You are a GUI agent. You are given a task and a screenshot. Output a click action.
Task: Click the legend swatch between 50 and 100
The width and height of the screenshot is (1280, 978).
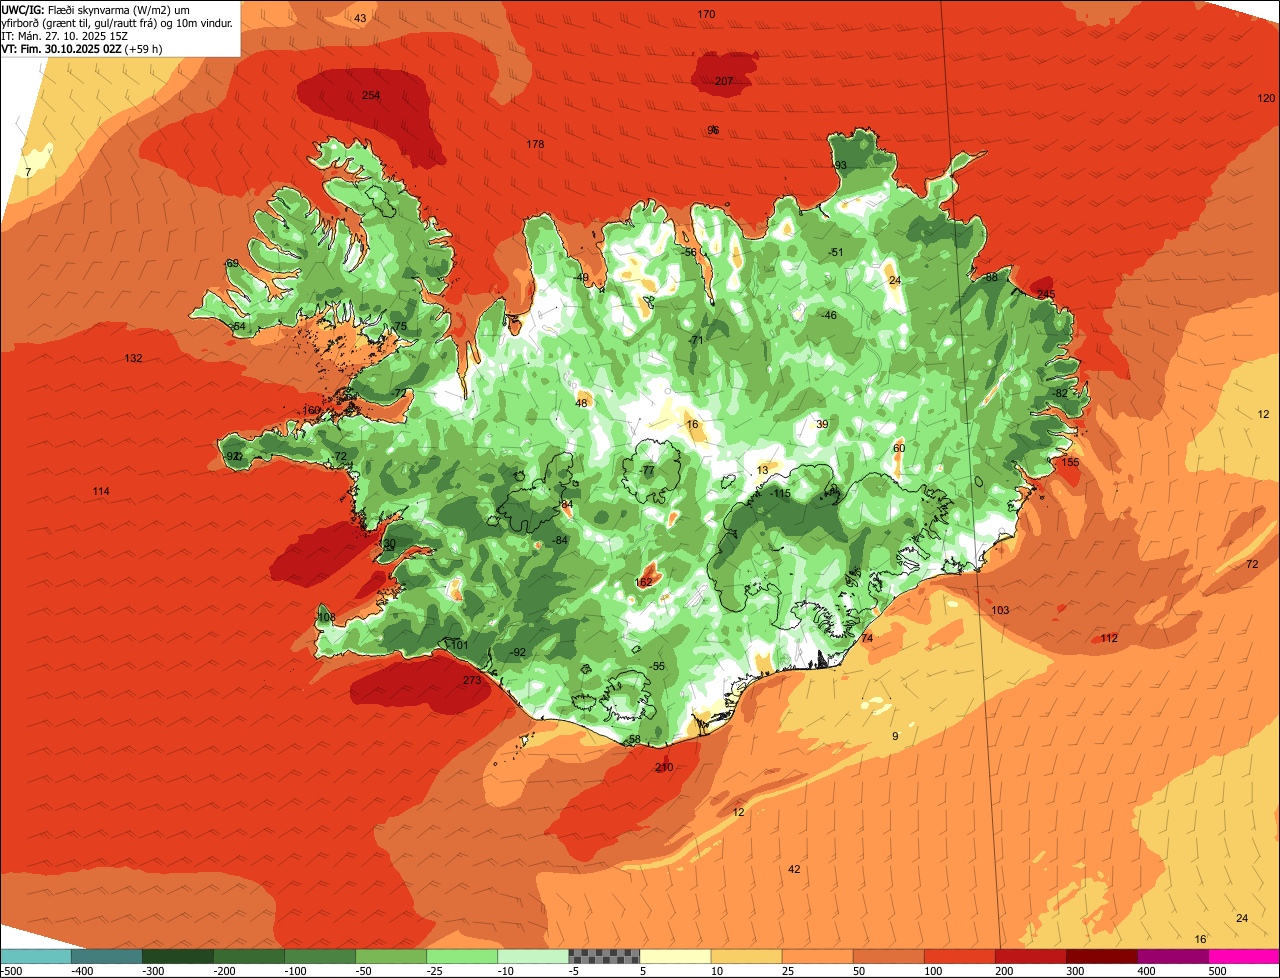(x=888, y=956)
